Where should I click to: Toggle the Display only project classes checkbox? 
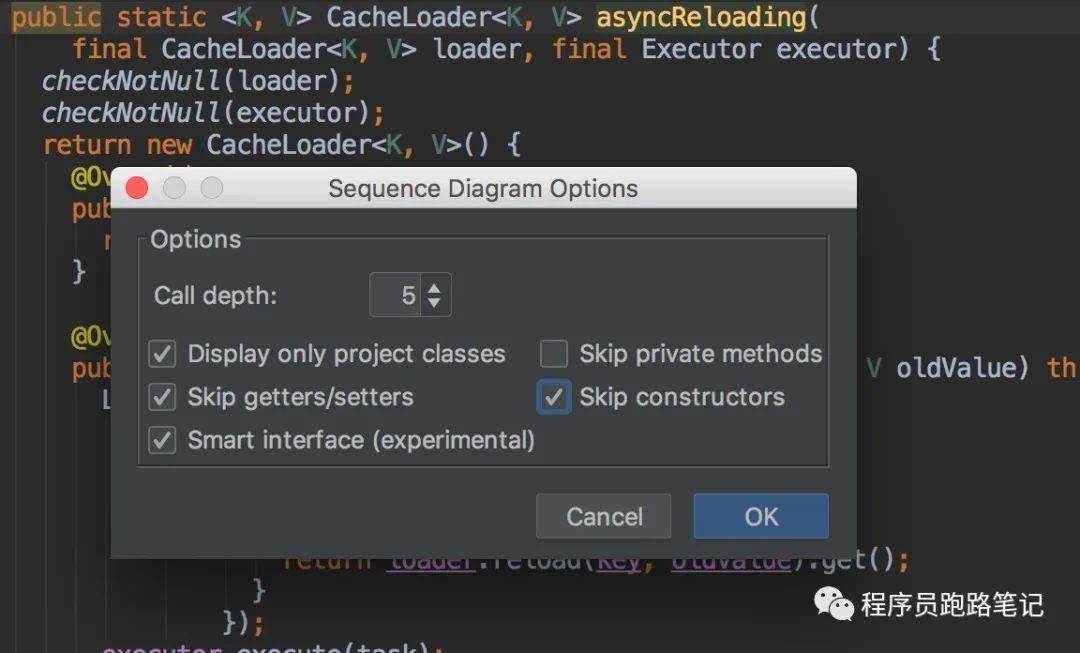point(162,354)
